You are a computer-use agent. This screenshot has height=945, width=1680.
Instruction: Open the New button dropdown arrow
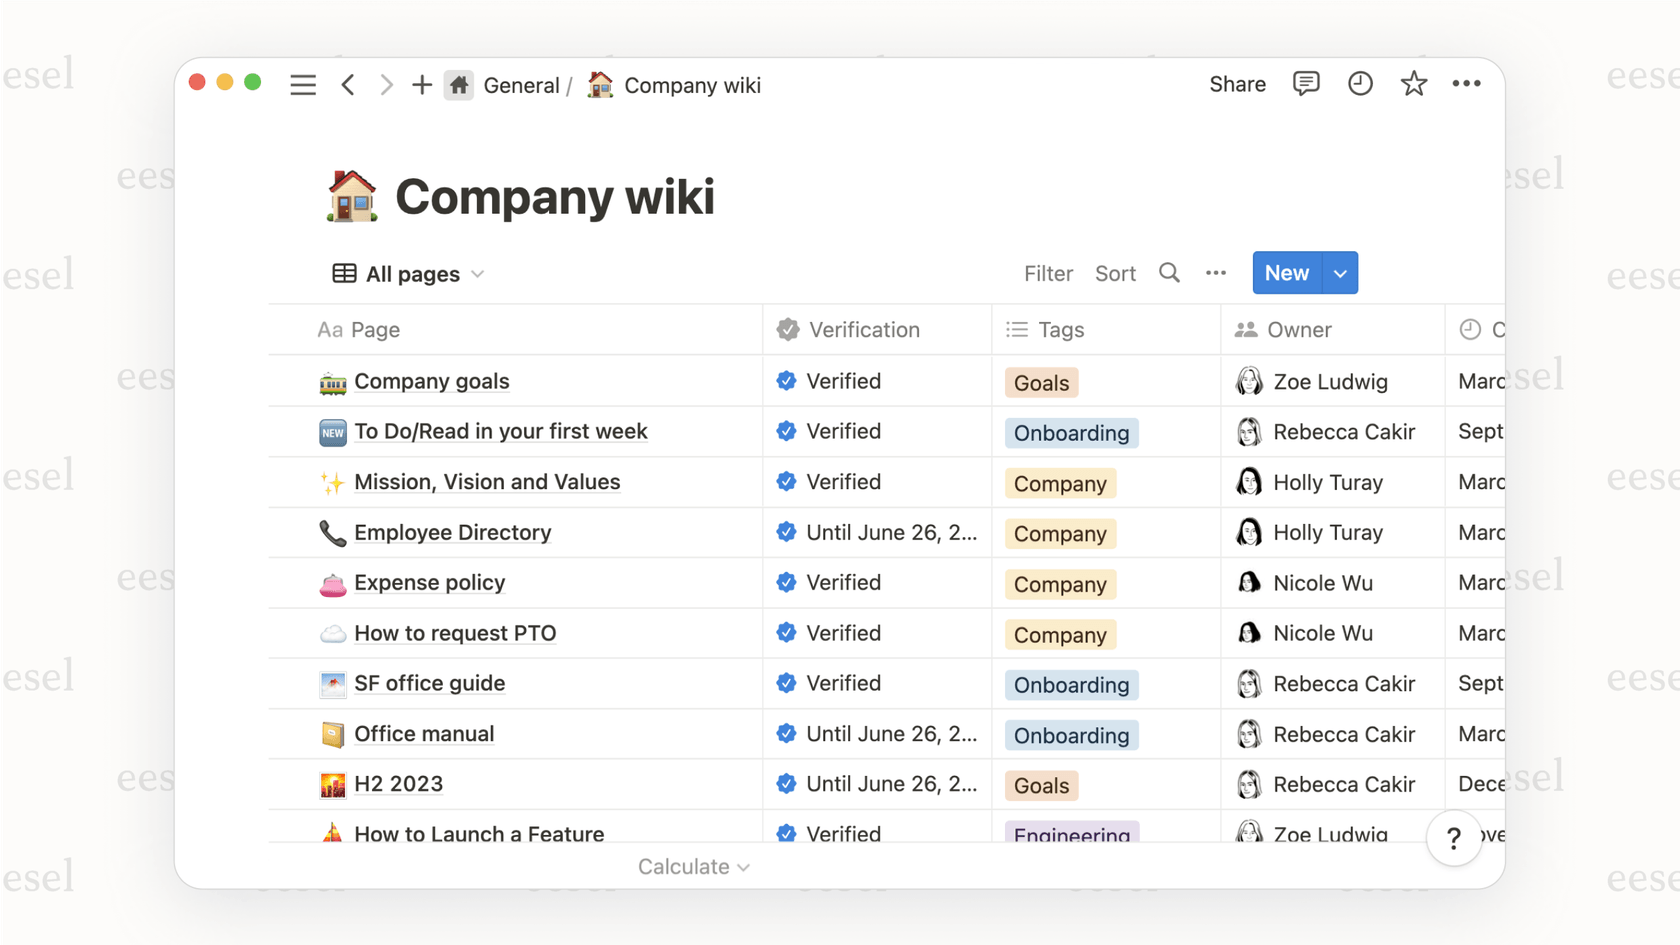[x=1340, y=273]
